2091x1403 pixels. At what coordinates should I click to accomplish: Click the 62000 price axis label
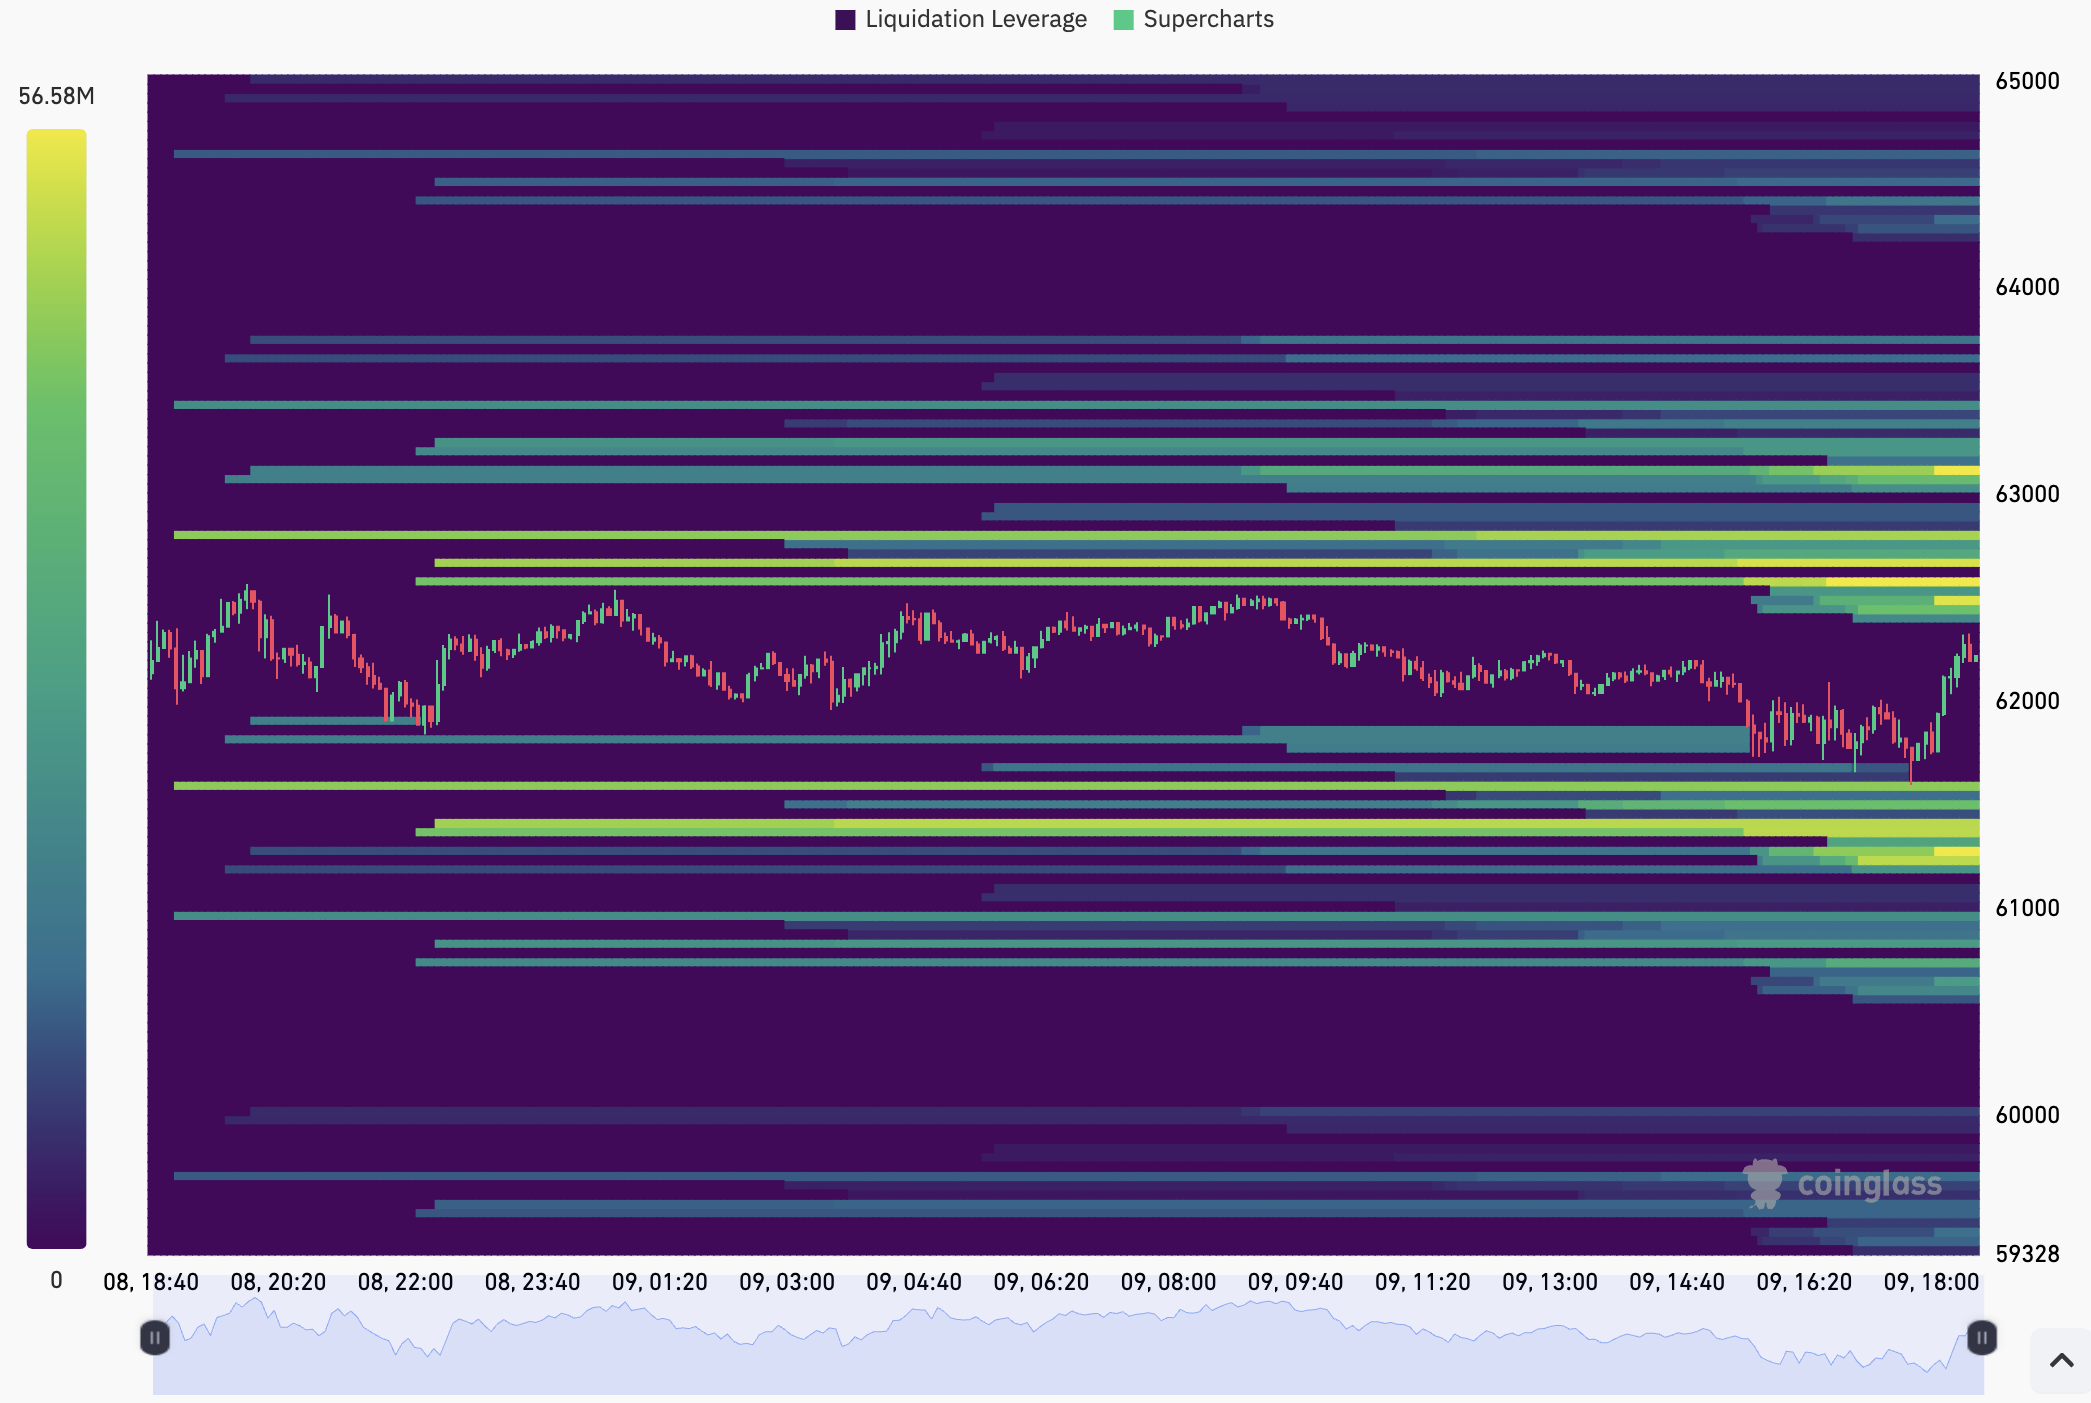click(x=2027, y=701)
